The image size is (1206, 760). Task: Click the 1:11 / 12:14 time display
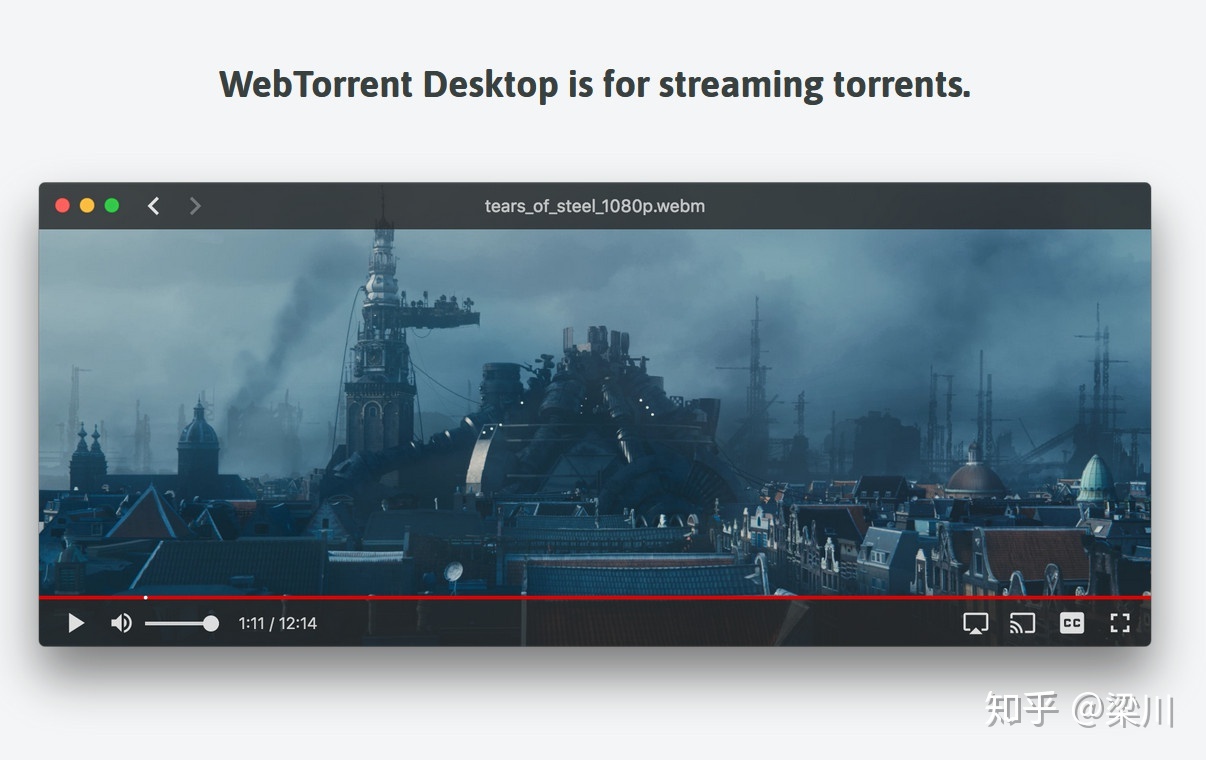pos(277,624)
